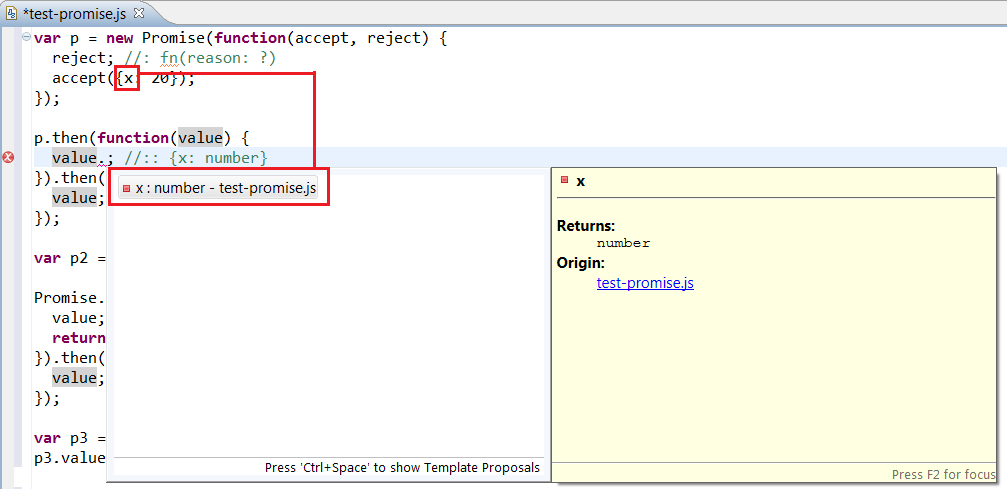Click the red icon beside 'x' in documentation popup

coord(565,181)
